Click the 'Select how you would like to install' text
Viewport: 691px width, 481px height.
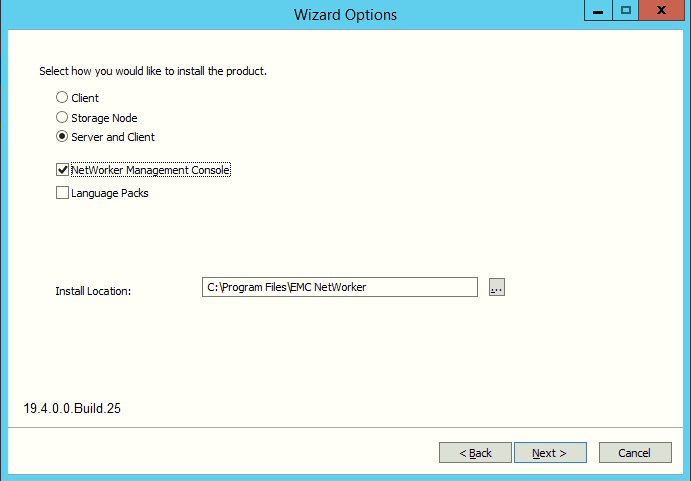click(153, 72)
